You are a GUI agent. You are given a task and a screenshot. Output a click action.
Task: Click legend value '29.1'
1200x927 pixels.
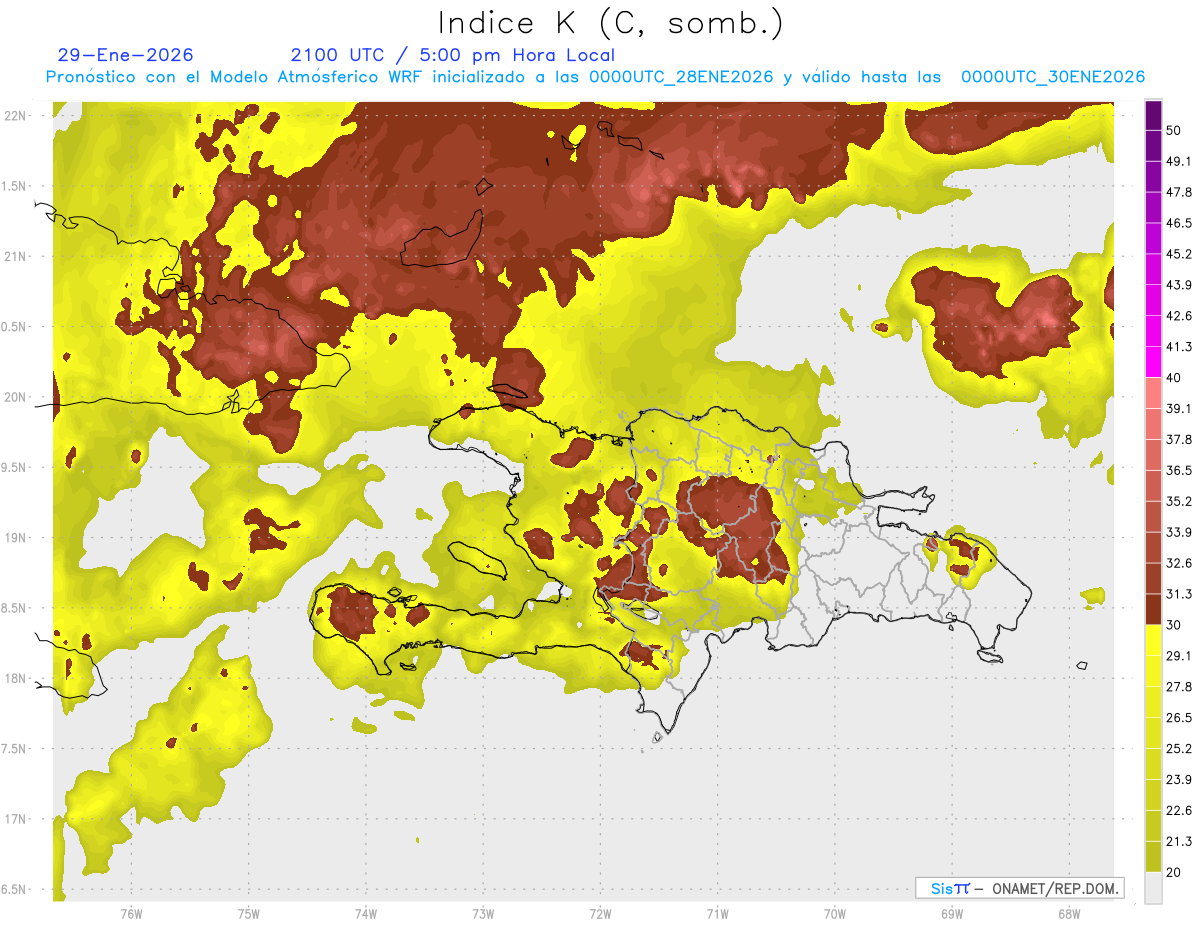point(1179,656)
